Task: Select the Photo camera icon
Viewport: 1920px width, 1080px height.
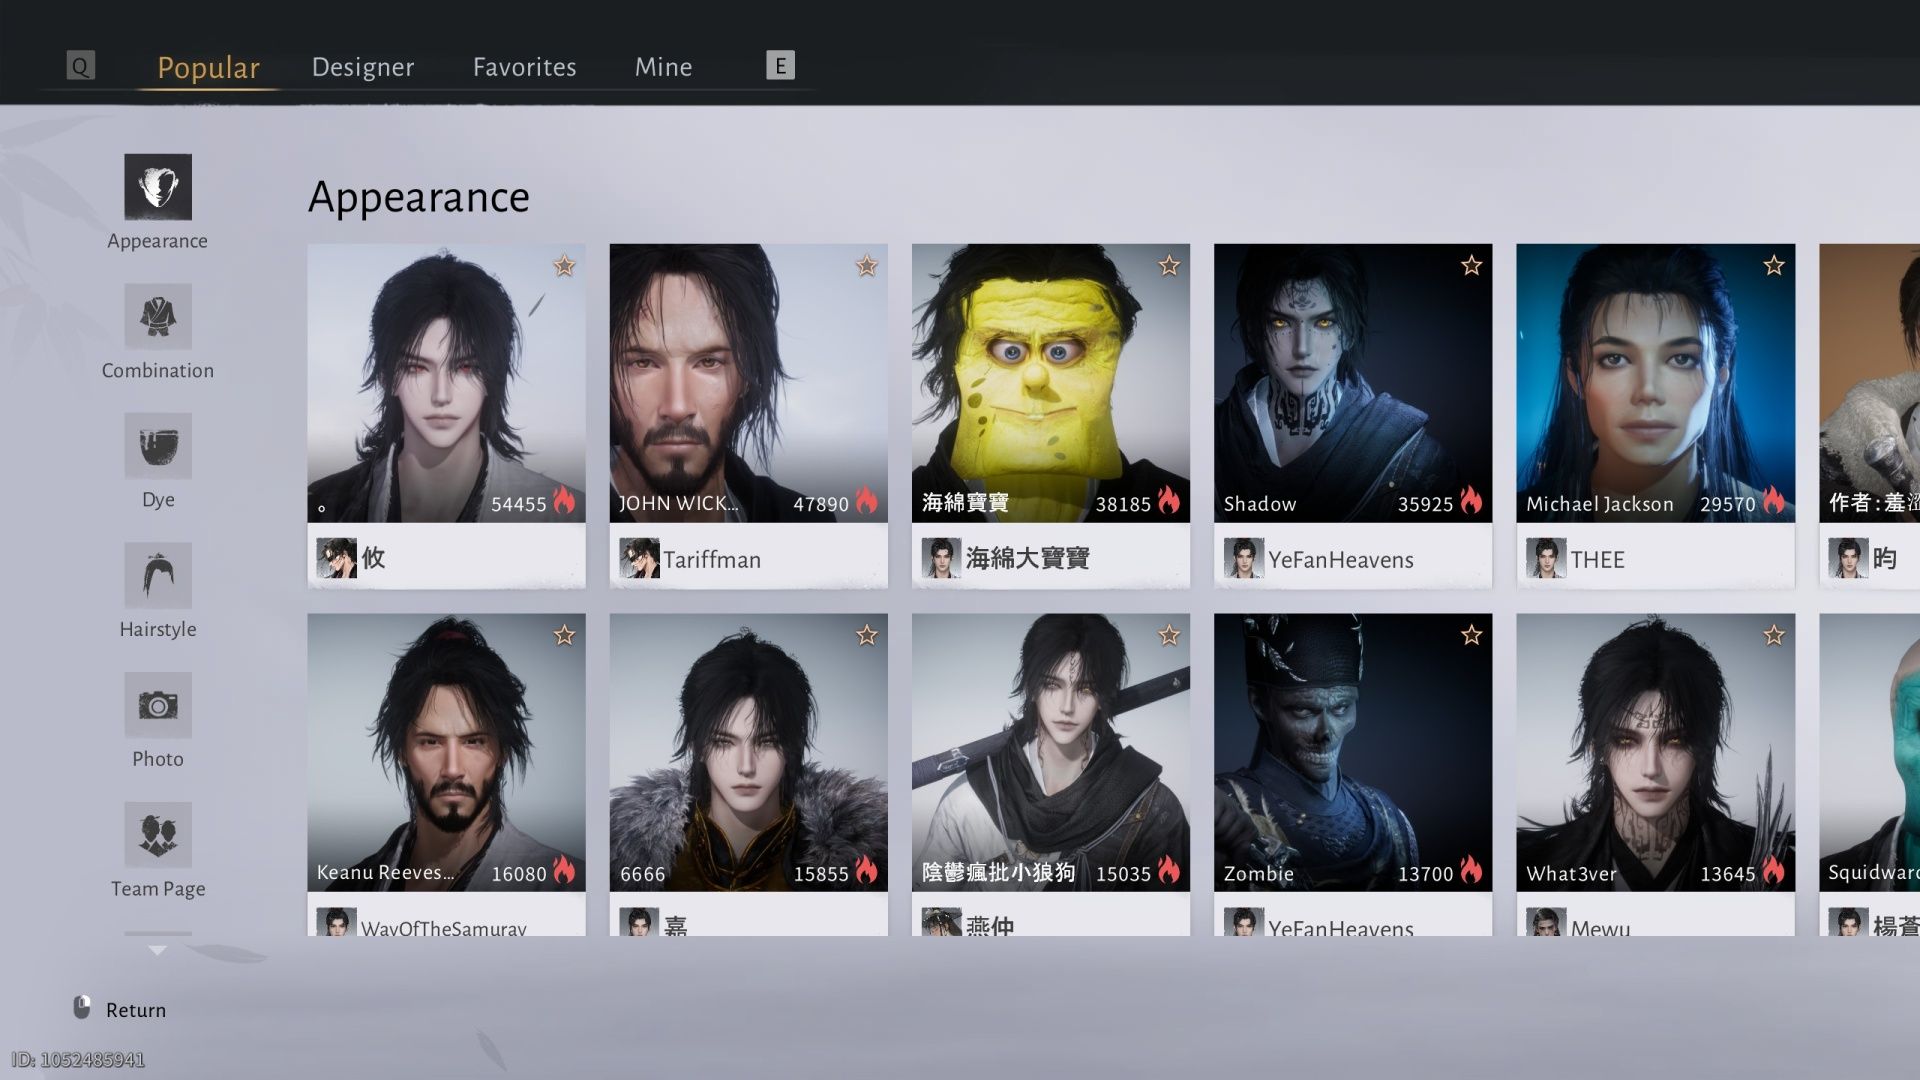Action: [157, 705]
